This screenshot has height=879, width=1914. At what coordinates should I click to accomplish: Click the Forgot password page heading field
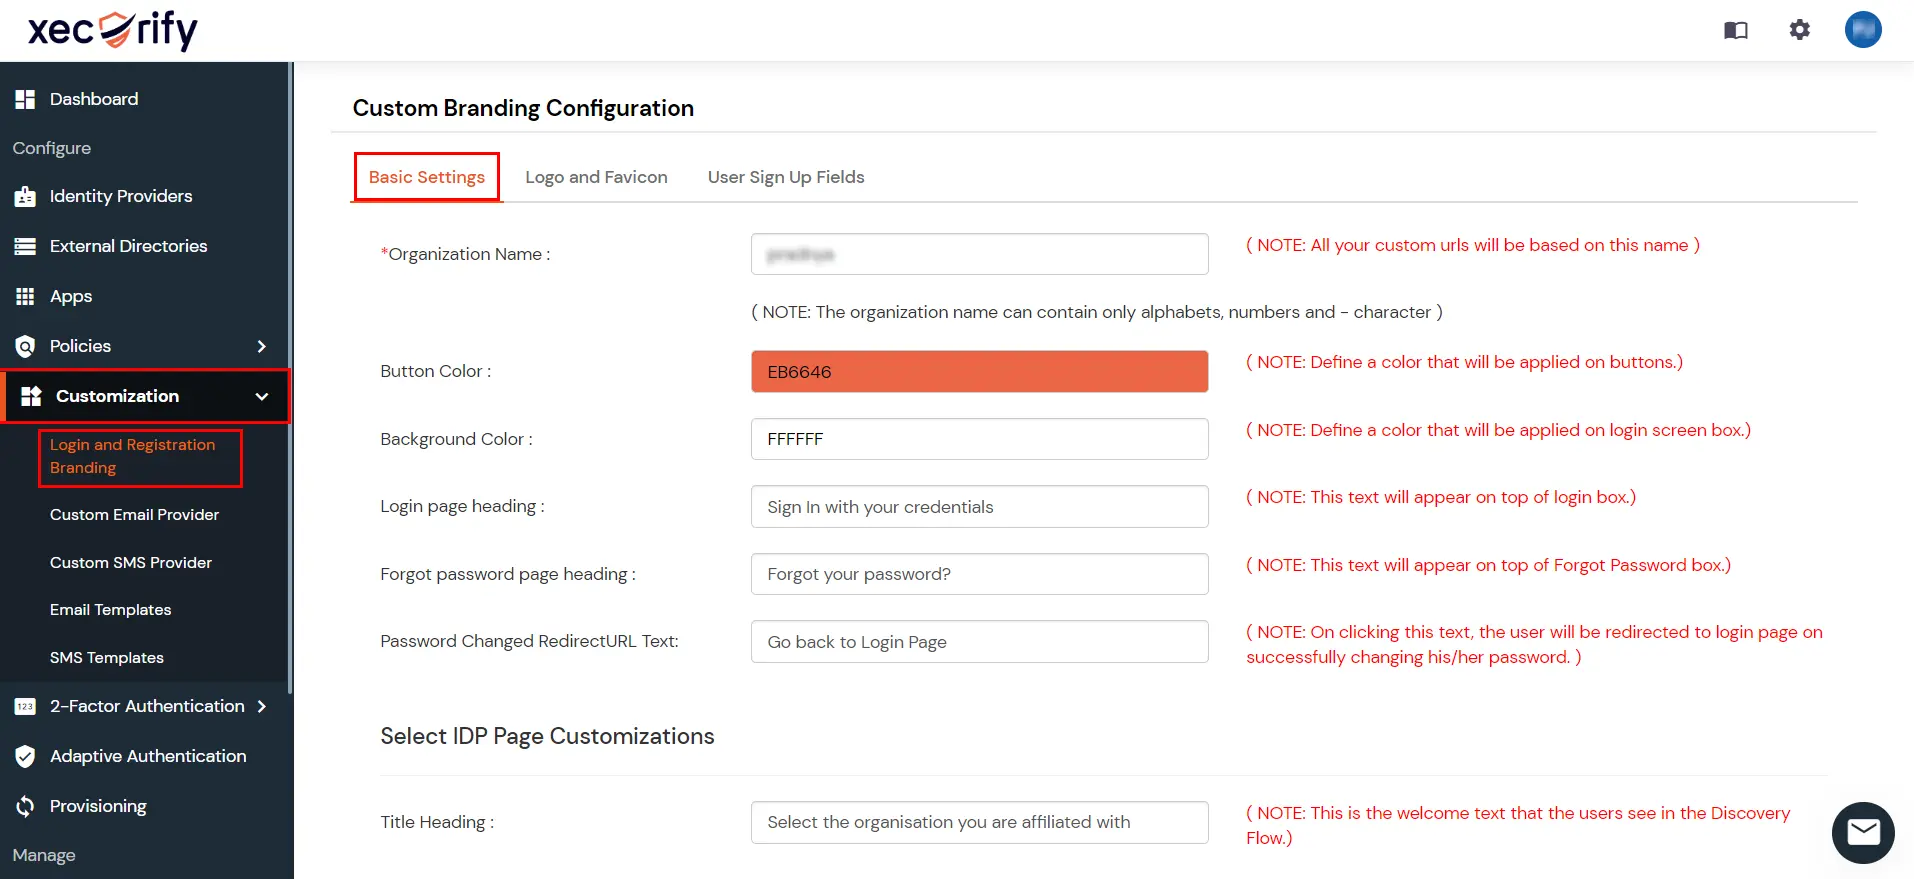(x=980, y=574)
